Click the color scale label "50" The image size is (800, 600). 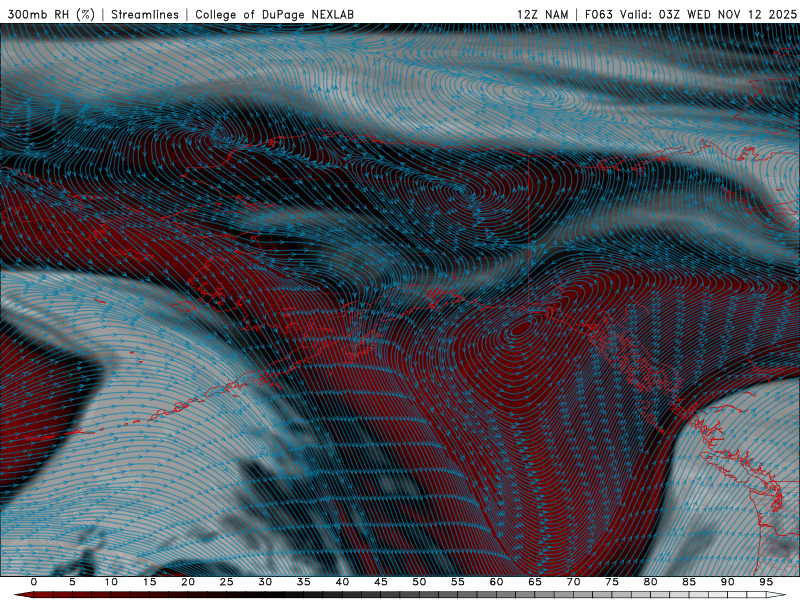pos(419,582)
